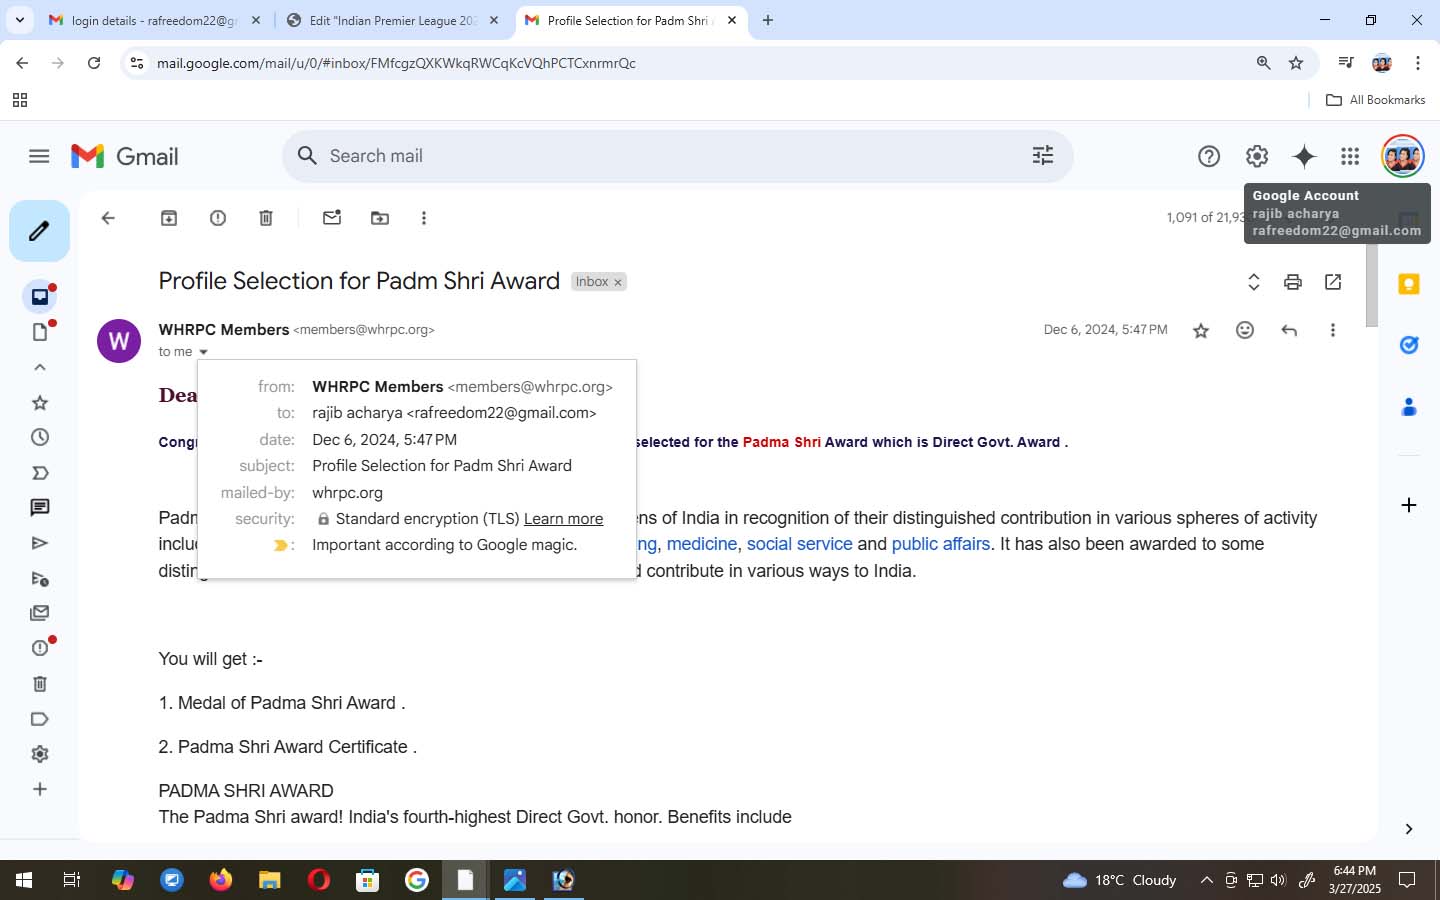Screen dimensions: 1440x900
Task: Reload the current page
Action: (94, 63)
